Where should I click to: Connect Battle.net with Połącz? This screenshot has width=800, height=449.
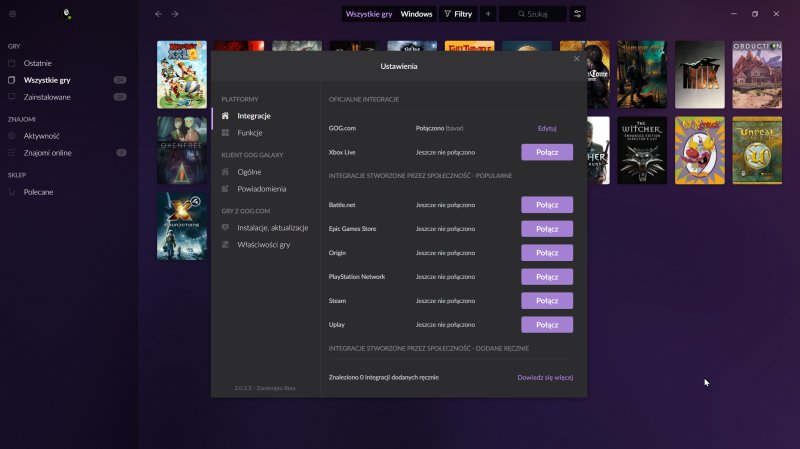547,205
